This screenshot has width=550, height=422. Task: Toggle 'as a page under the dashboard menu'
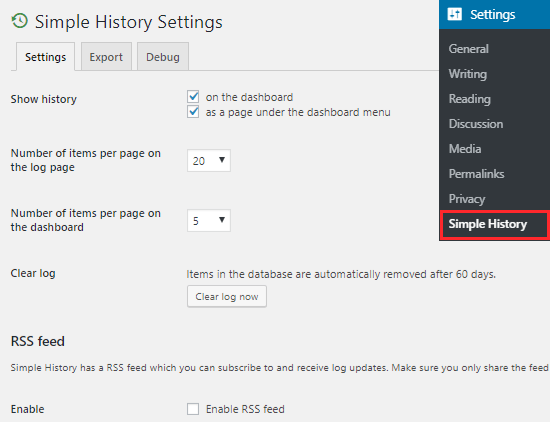(193, 112)
